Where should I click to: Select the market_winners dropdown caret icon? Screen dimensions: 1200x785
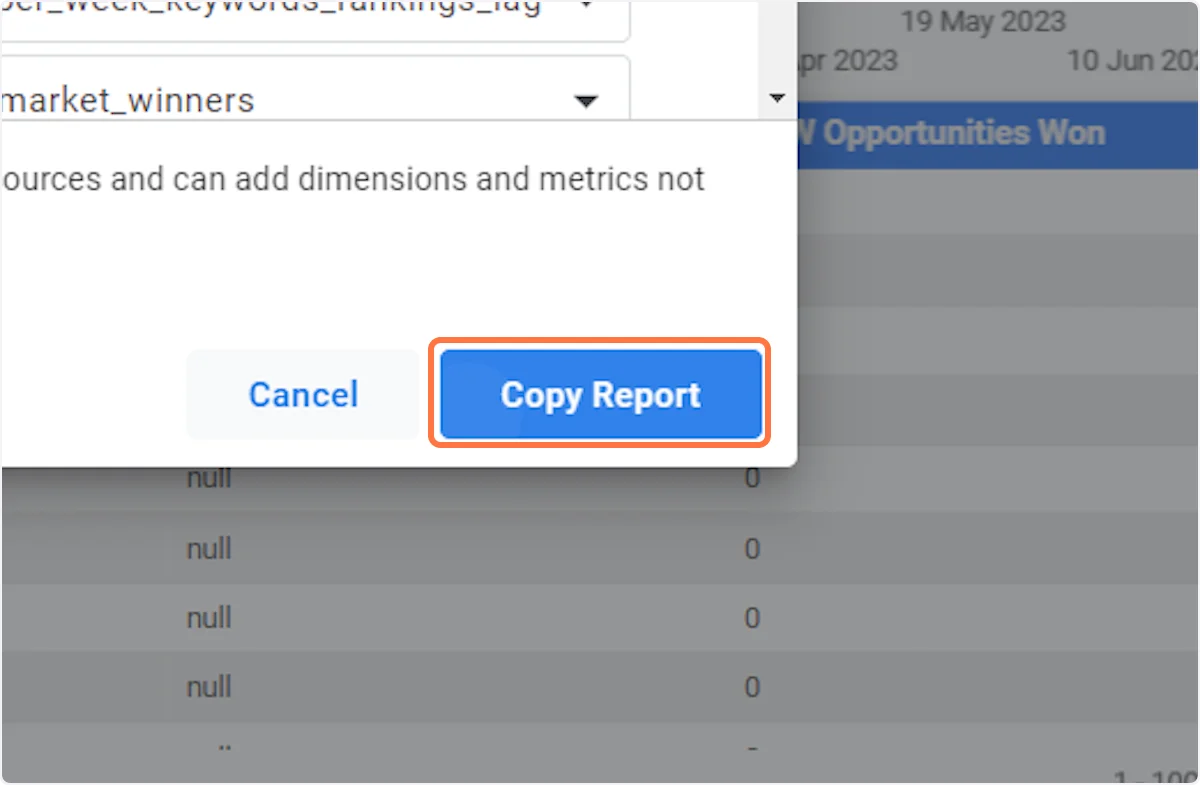(x=587, y=99)
